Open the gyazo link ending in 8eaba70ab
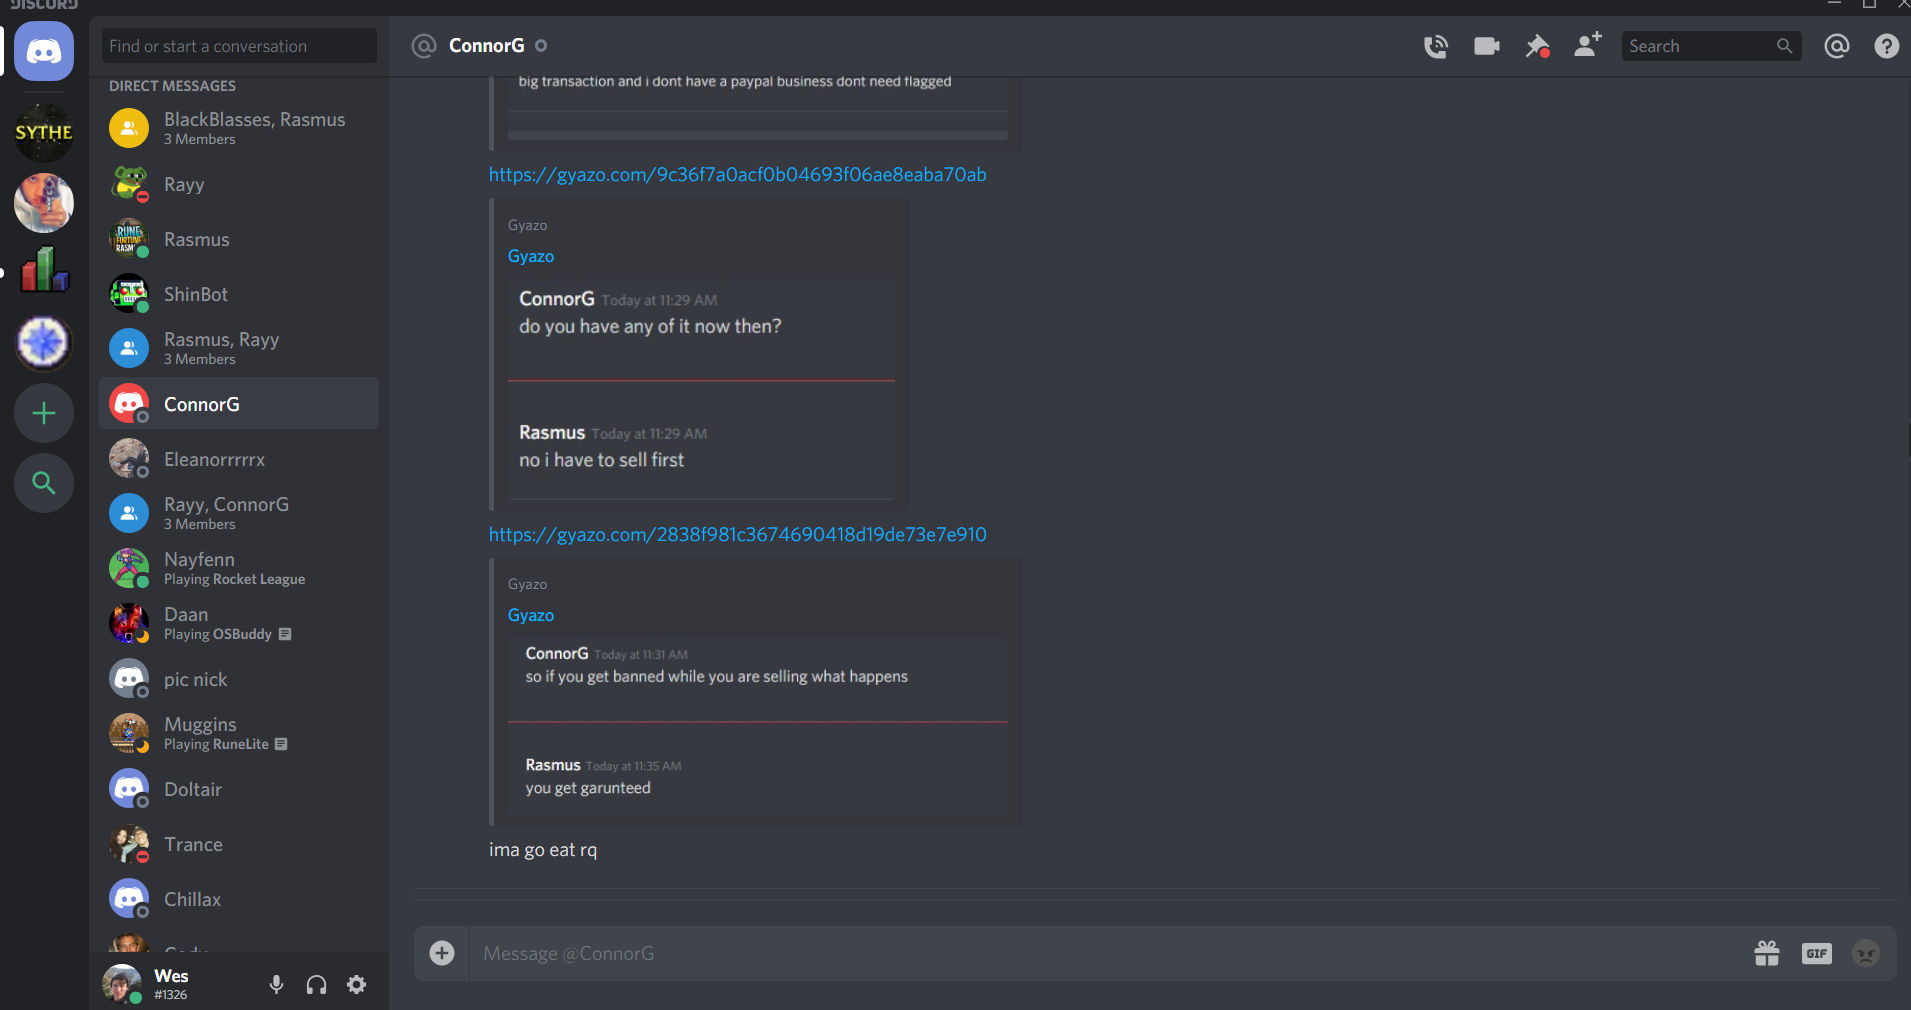This screenshot has width=1911, height=1010. 737,174
